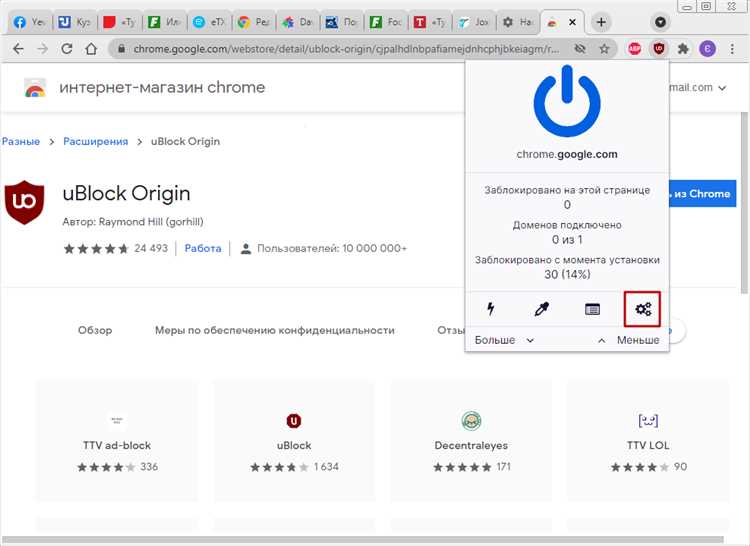
Task: Open uBlock zapper mode lightning icon
Action: point(490,309)
